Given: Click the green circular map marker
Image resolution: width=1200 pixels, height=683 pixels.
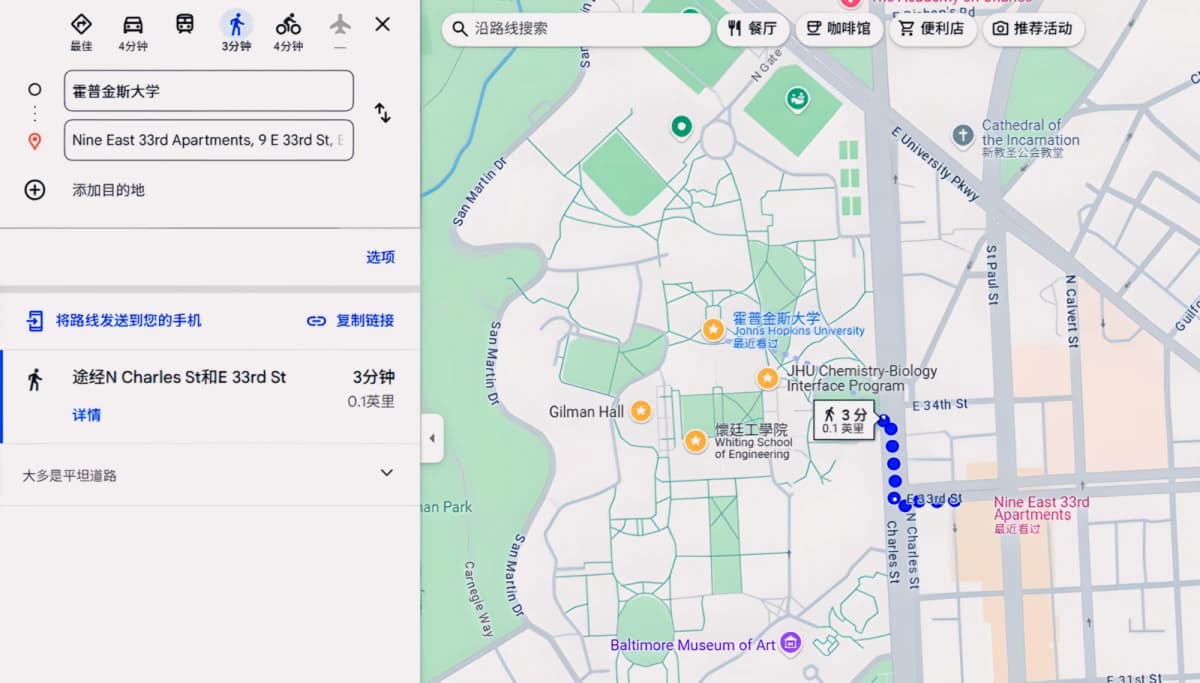Looking at the screenshot, I should pos(682,126).
